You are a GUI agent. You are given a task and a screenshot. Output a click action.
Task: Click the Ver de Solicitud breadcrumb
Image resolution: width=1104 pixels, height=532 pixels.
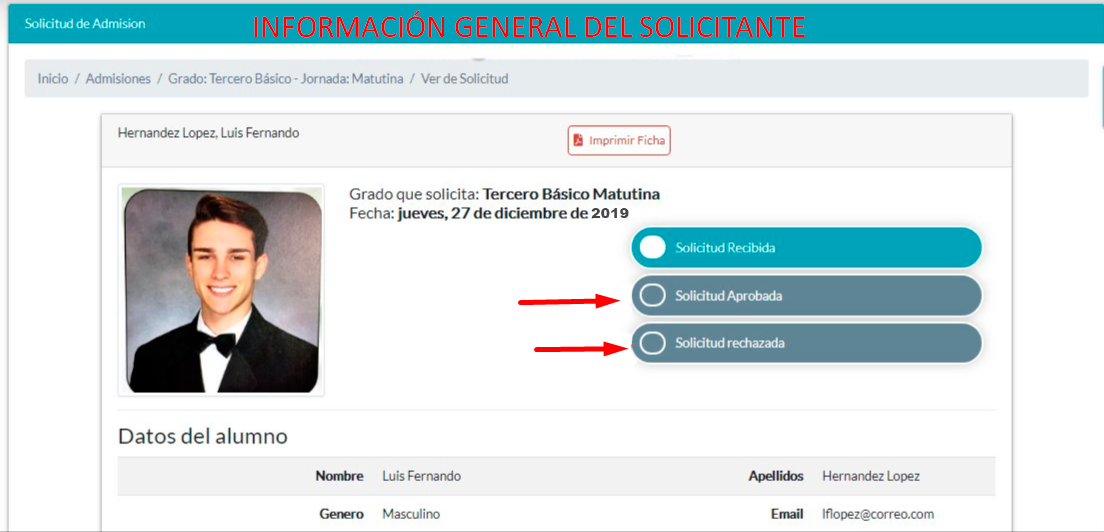point(465,79)
